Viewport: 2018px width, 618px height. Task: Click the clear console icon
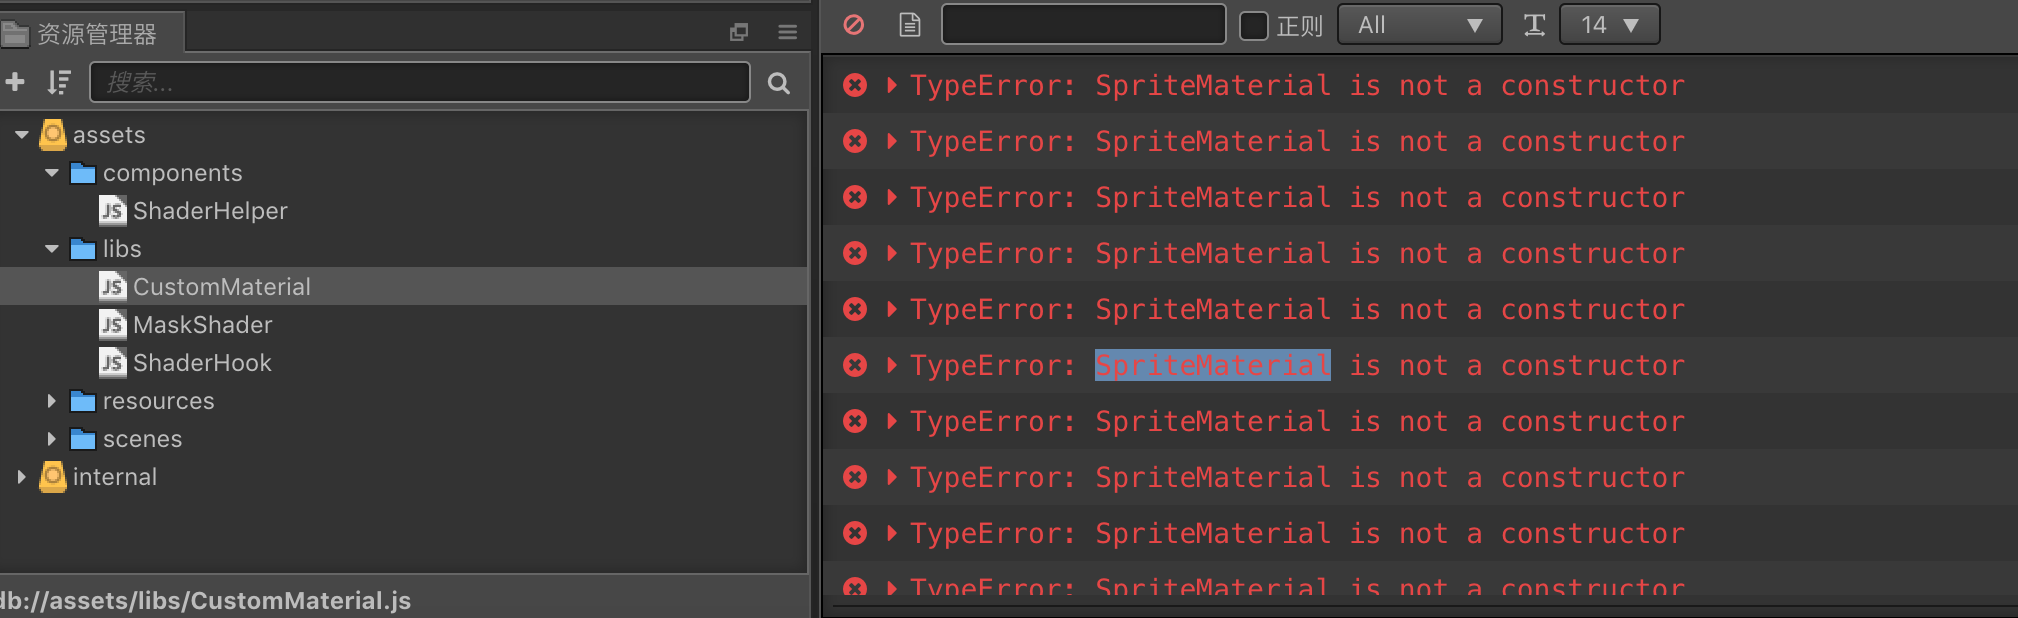[x=854, y=25]
